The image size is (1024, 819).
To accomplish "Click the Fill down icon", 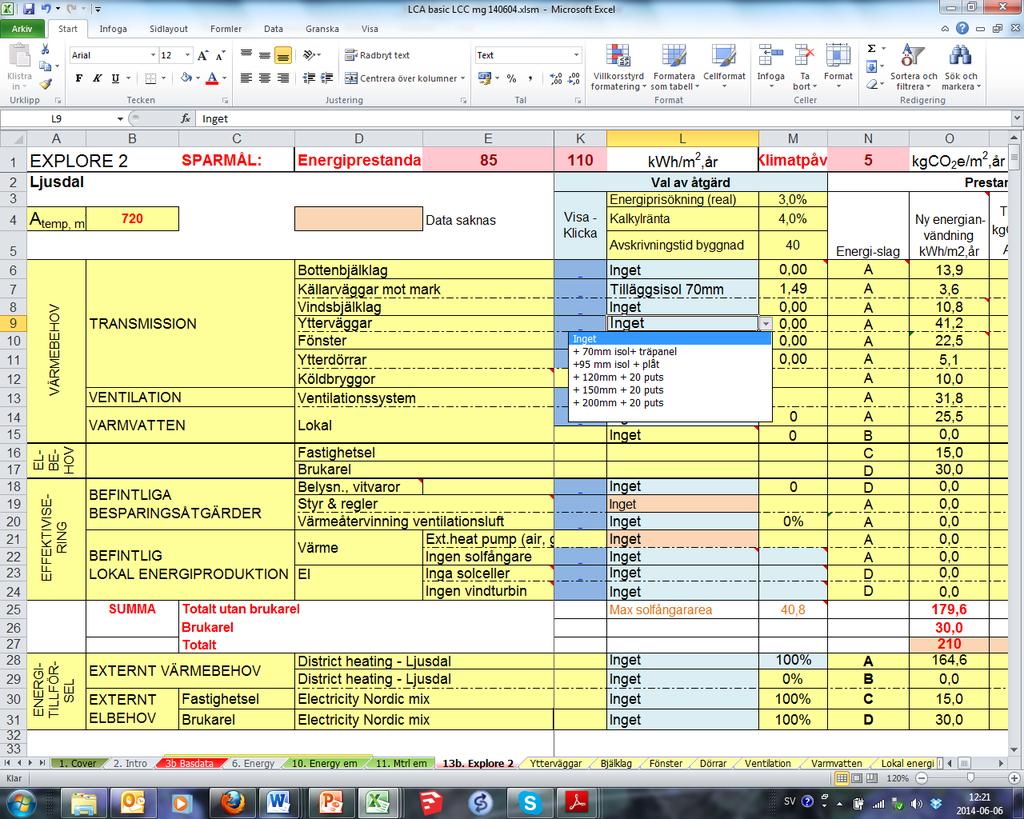I will 871,67.
